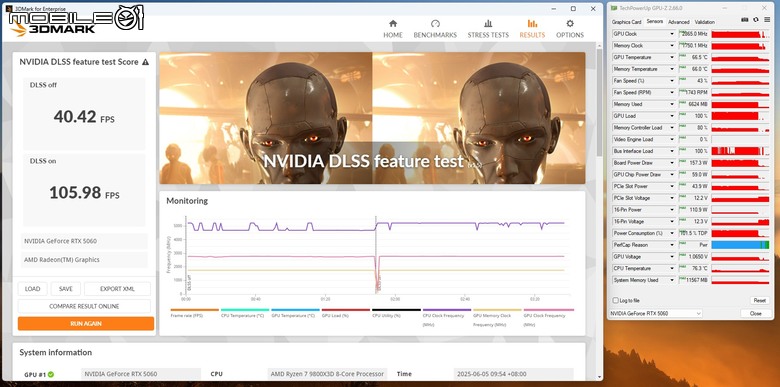Expand Video Engine Load dropdown
780x387 pixels.
[x=673, y=139]
